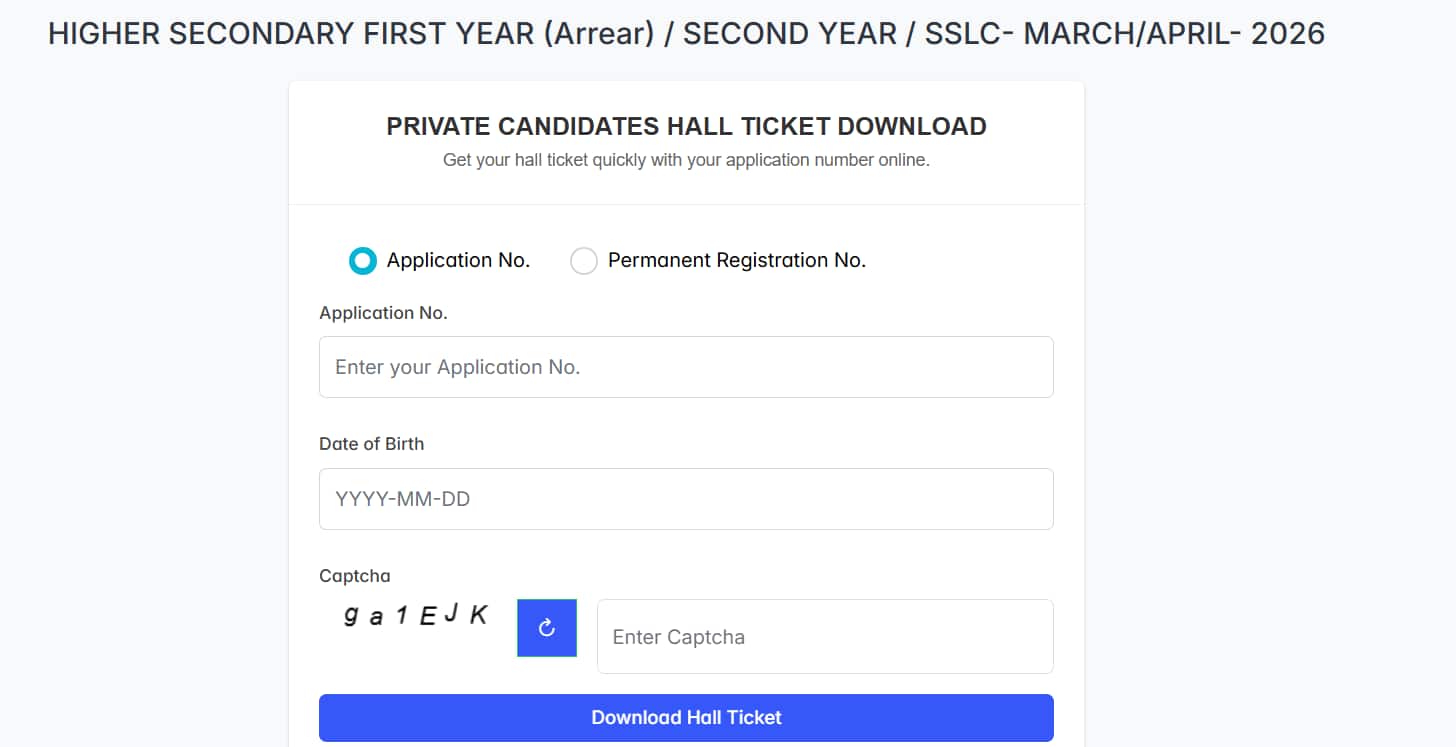Select the Application No. radio button
This screenshot has width=1456, height=747.
pos(363,261)
